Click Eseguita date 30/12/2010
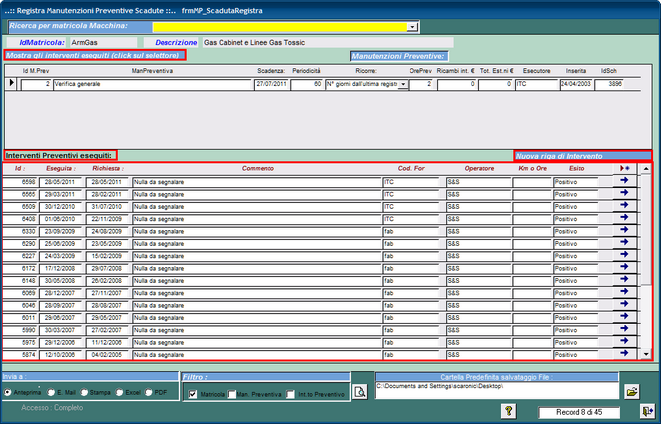 tap(60, 207)
